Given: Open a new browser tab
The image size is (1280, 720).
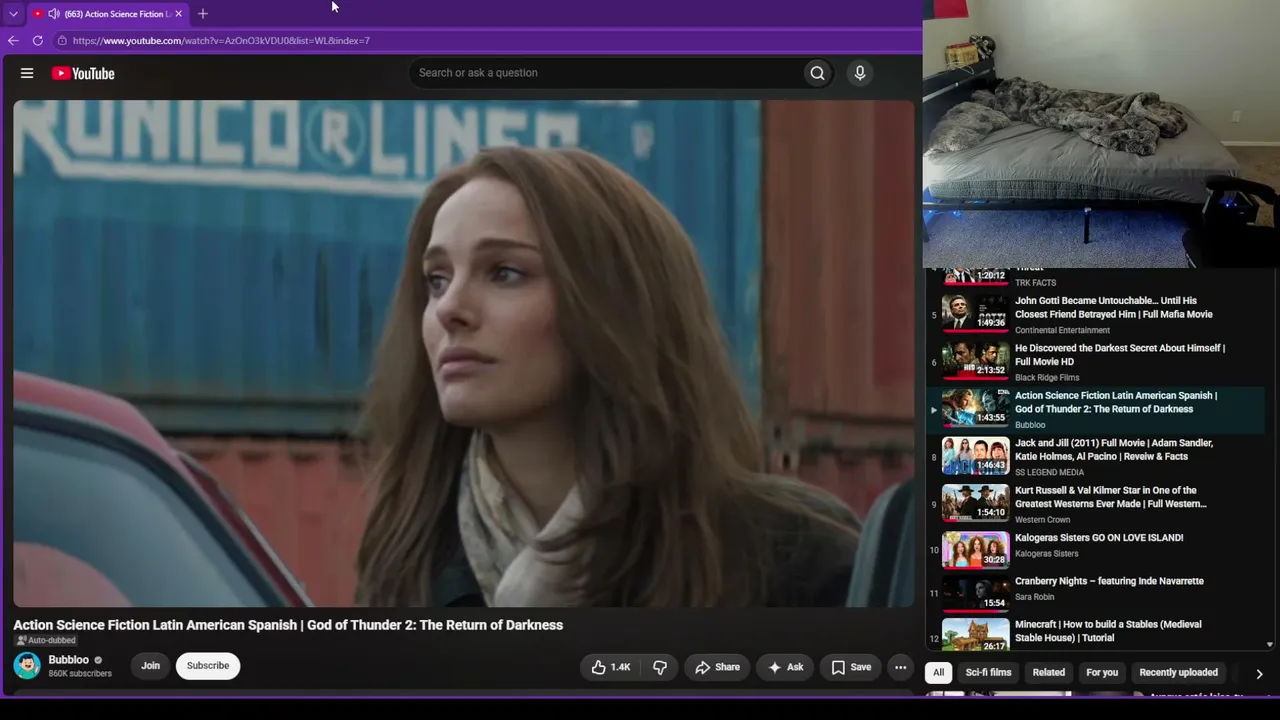Looking at the screenshot, I should pyautogui.click(x=203, y=14).
